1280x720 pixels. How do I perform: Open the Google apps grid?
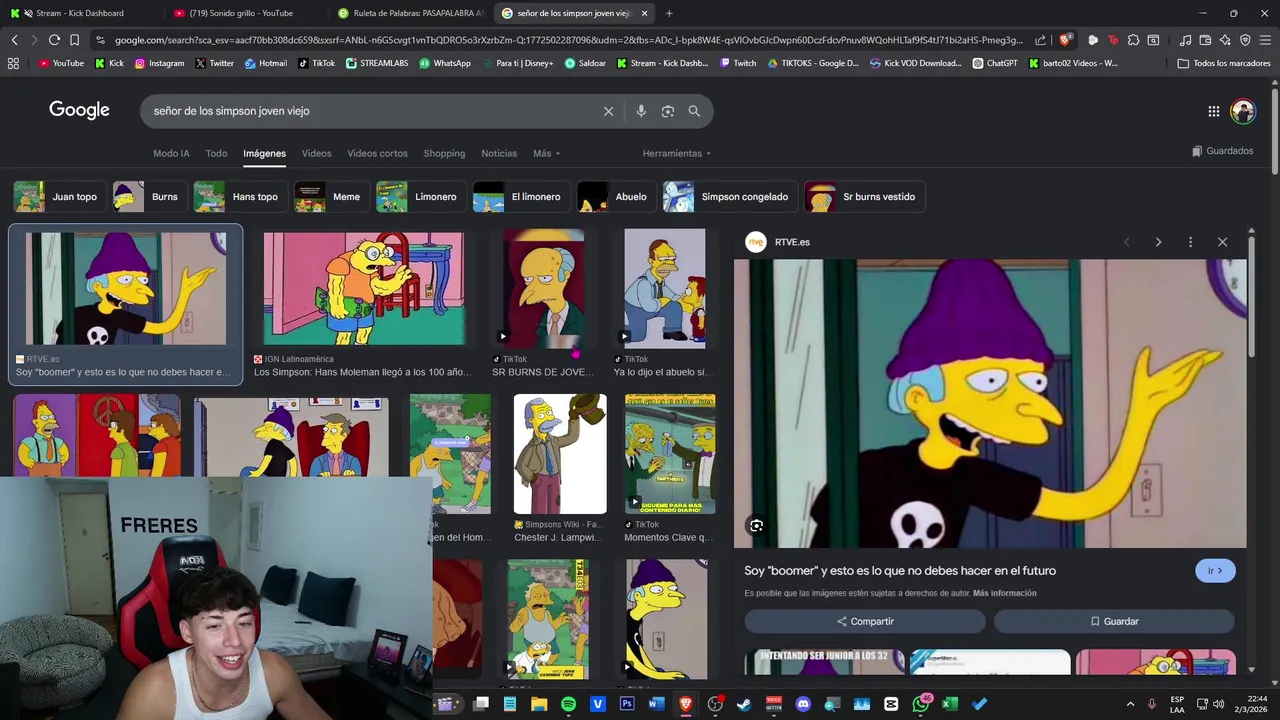pos(1213,111)
